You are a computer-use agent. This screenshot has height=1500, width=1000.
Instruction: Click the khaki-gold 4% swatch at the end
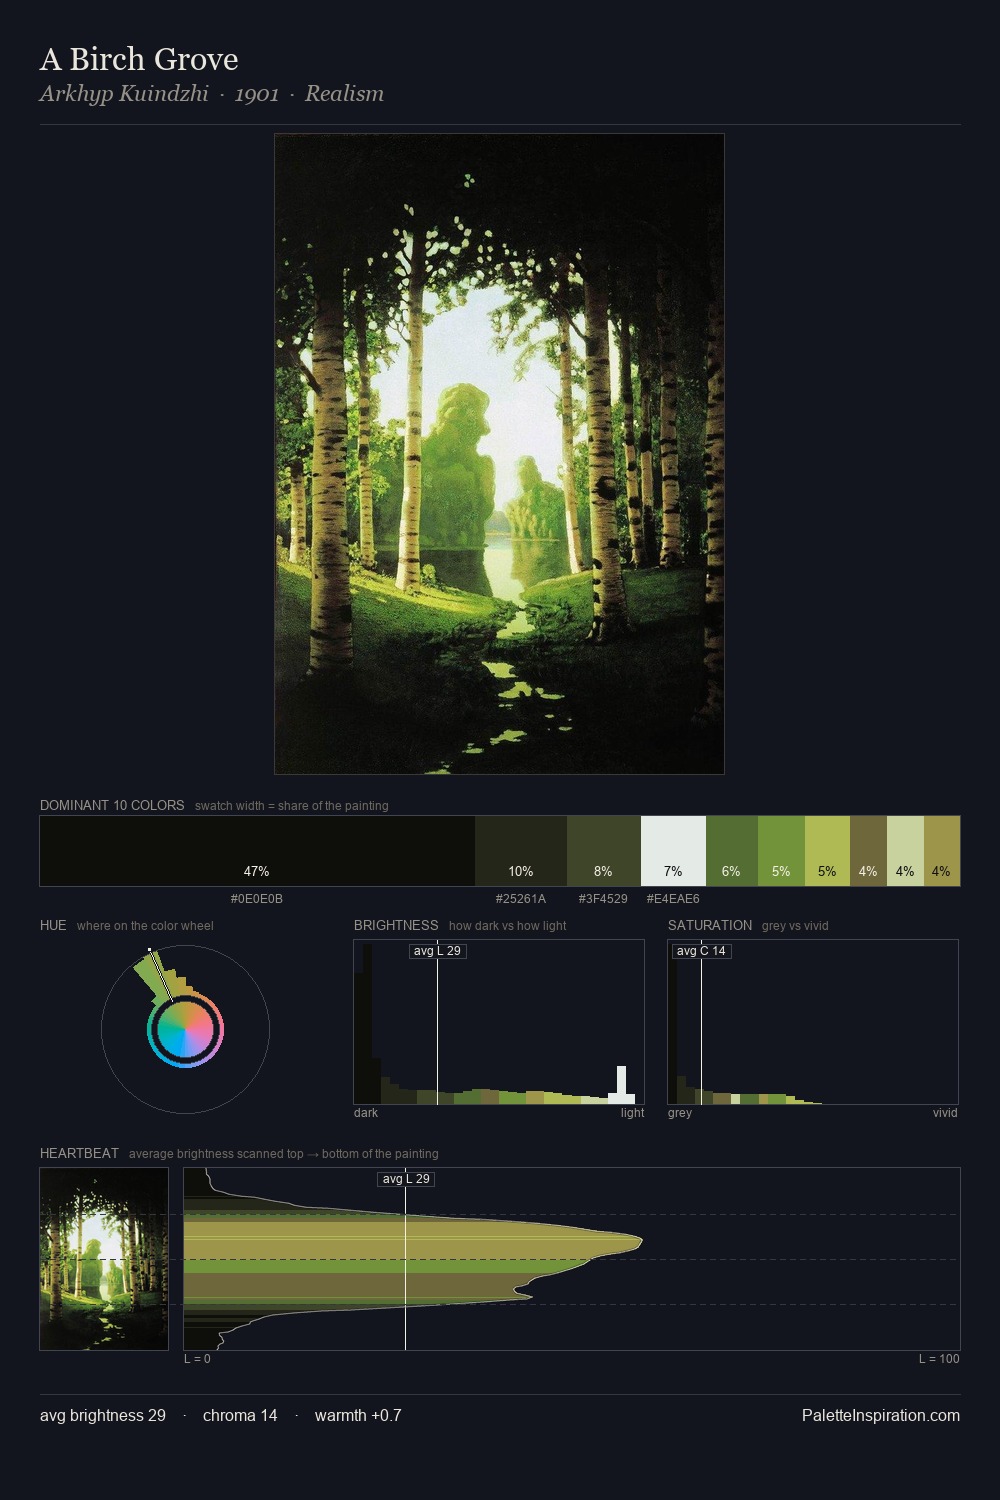[942, 851]
